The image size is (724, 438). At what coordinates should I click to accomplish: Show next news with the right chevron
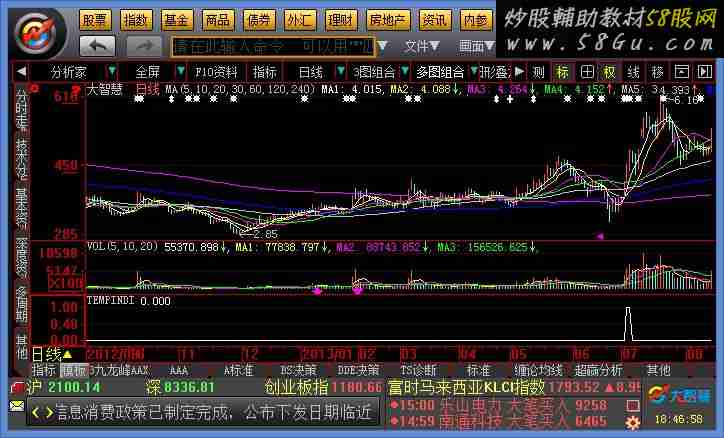49,413
